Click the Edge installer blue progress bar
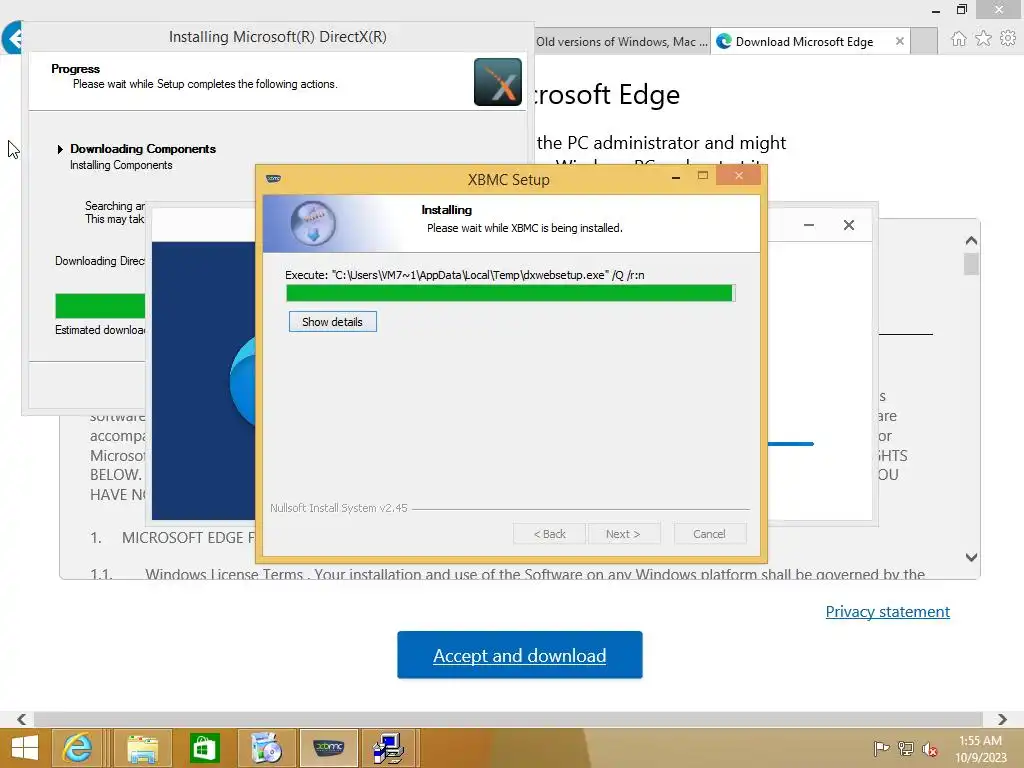This screenshot has height=768, width=1024. pos(791,443)
